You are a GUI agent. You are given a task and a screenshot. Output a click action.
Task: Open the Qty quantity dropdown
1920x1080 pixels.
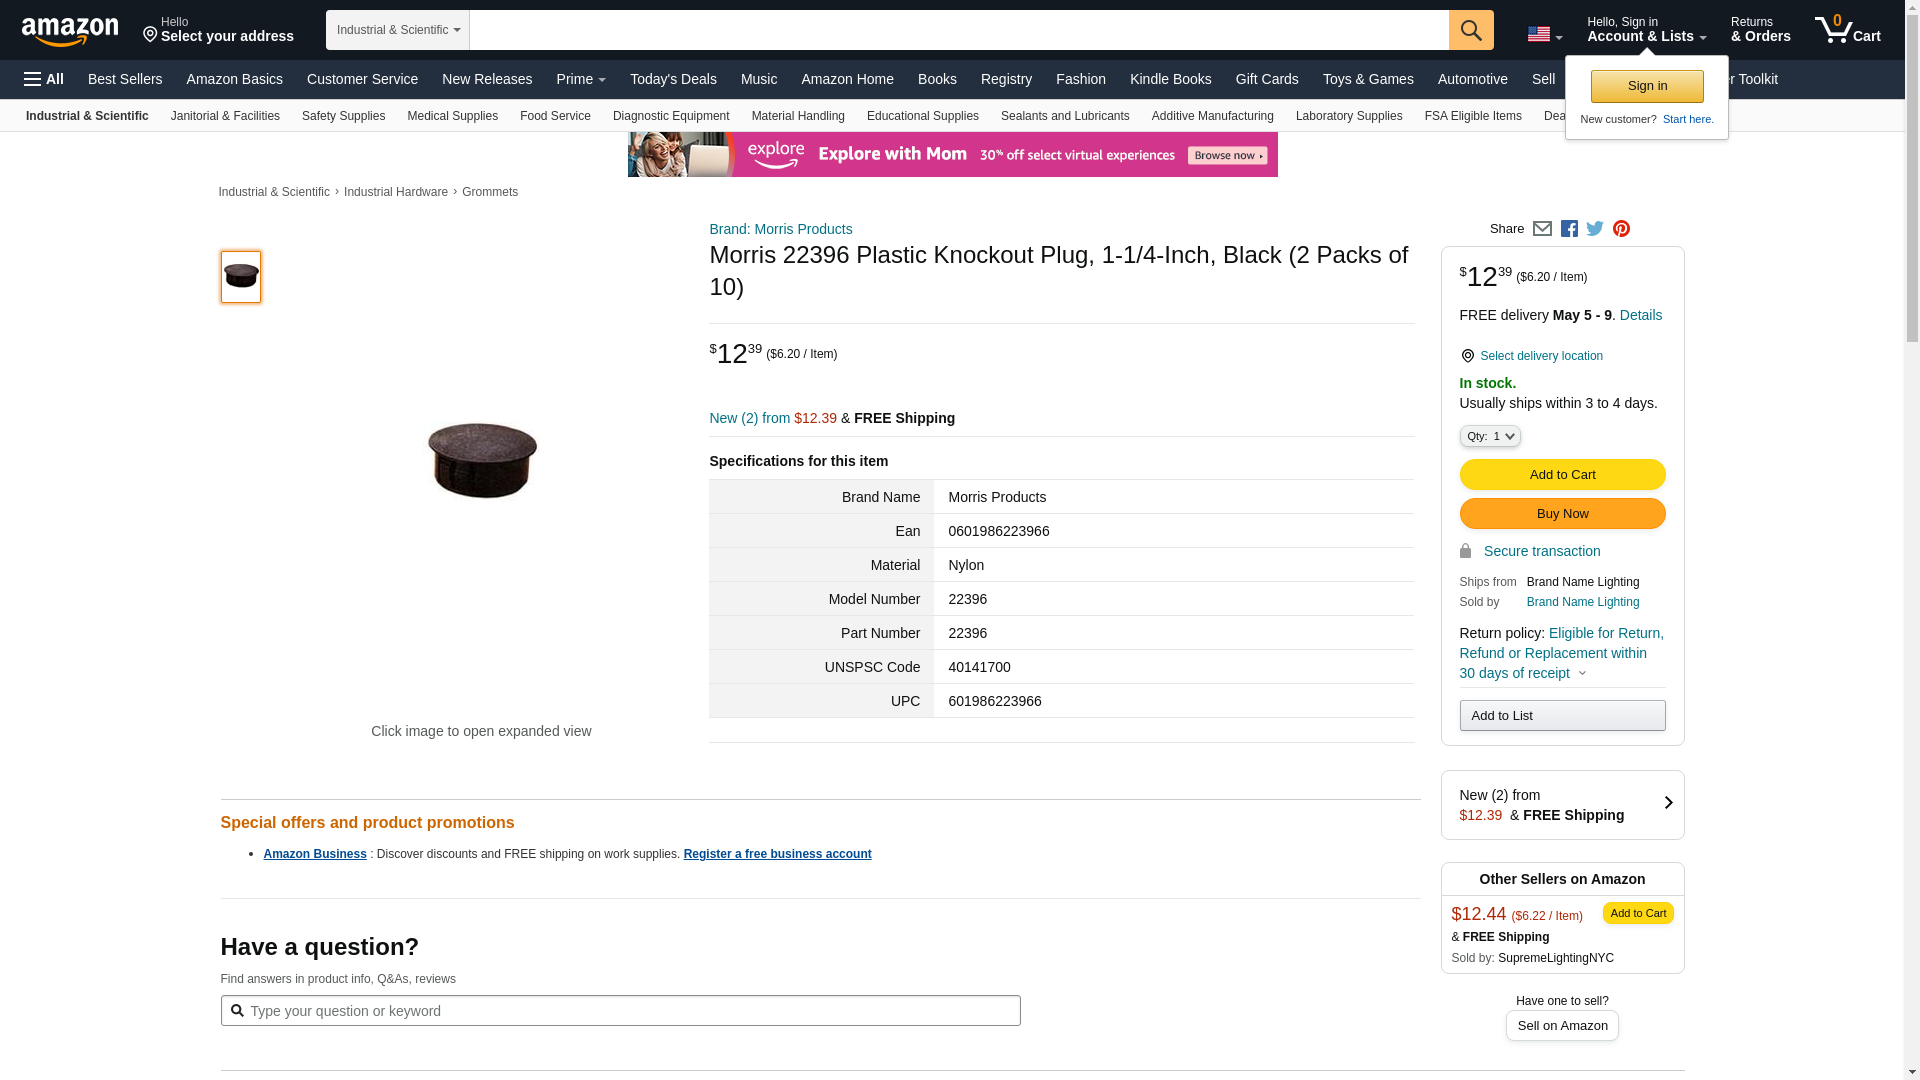coord(1490,436)
